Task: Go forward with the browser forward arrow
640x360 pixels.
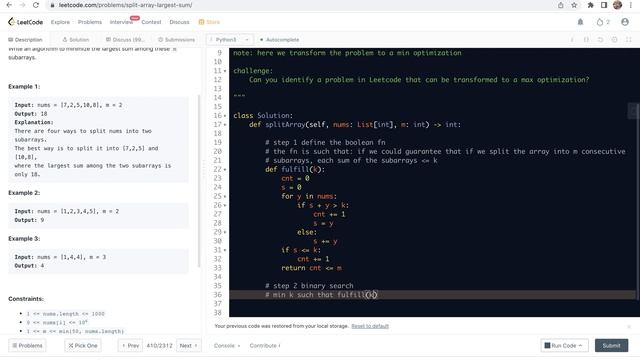Action: point(22,5)
